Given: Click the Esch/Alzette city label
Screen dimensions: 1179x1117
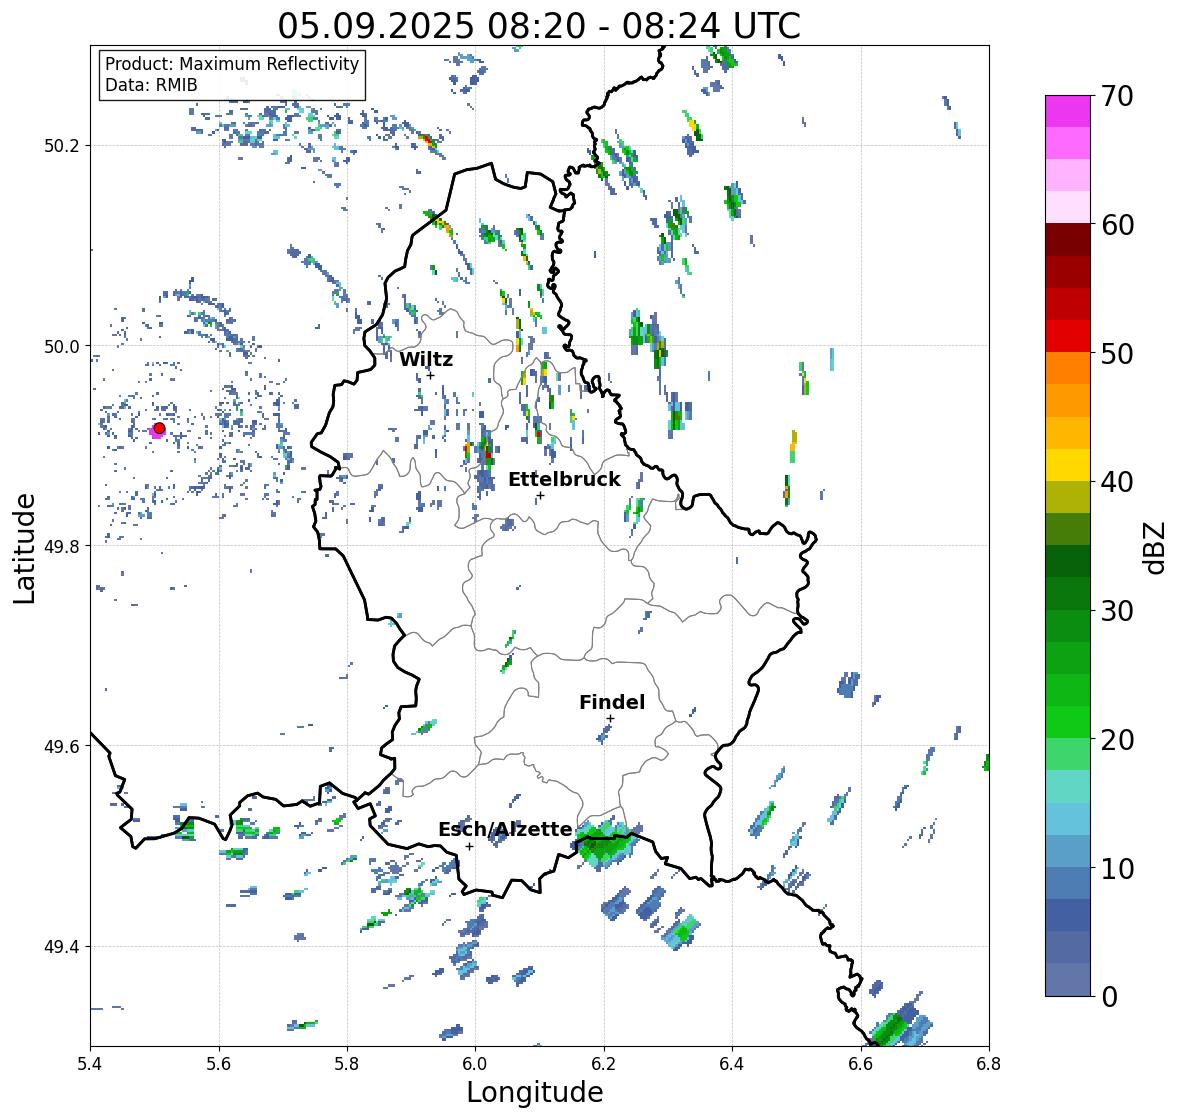Looking at the screenshot, I should click(505, 829).
